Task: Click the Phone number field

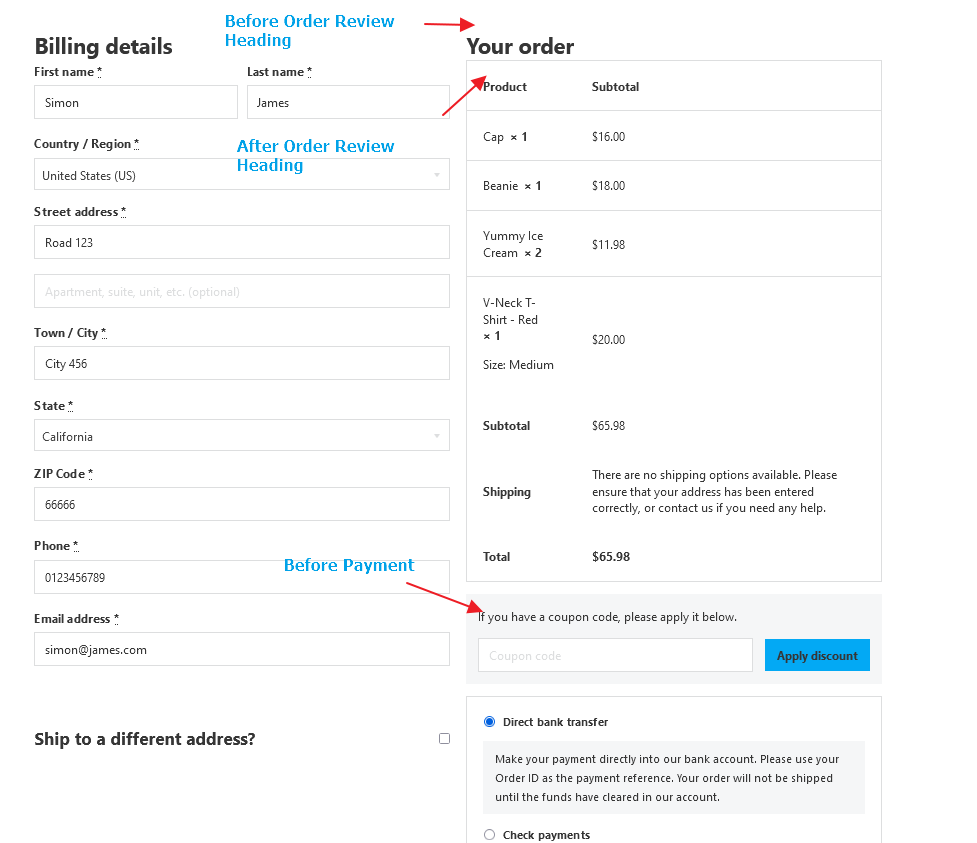Action: pos(241,577)
